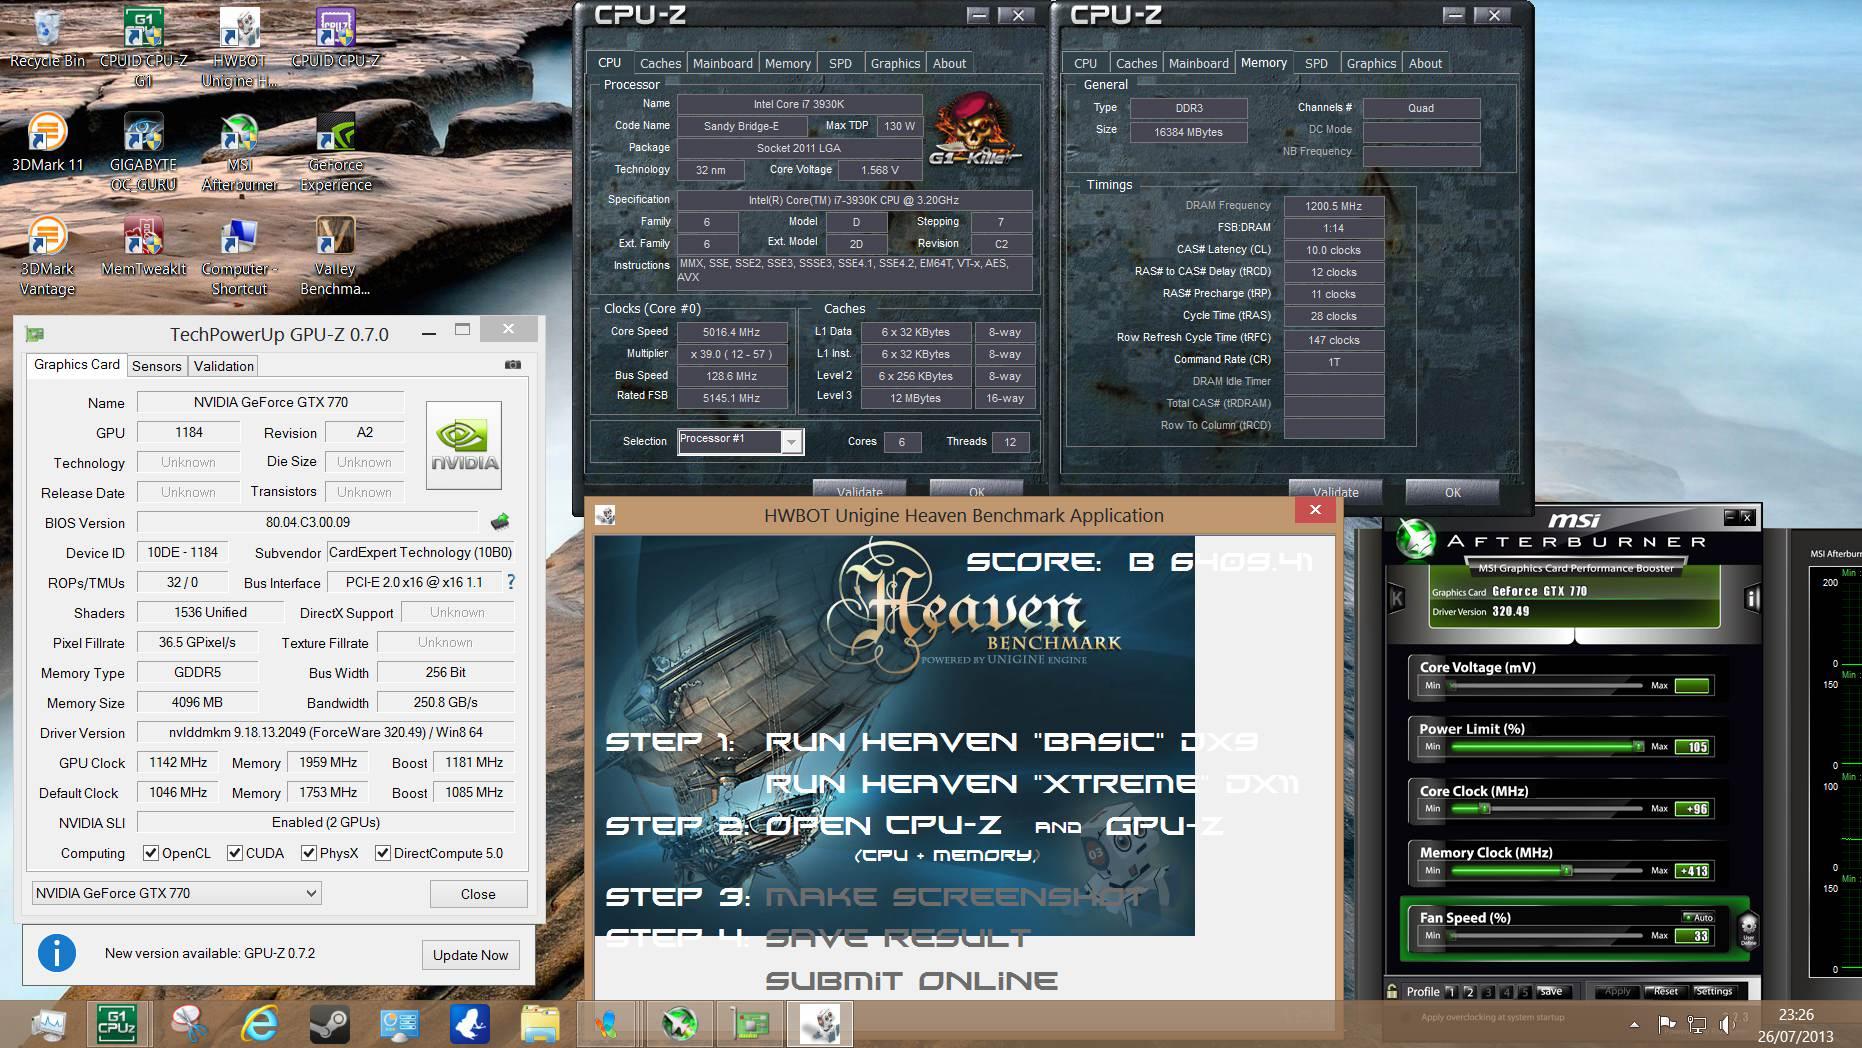Click Core Clock slider handle
The width and height of the screenshot is (1862, 1048).
(1485, 809)
